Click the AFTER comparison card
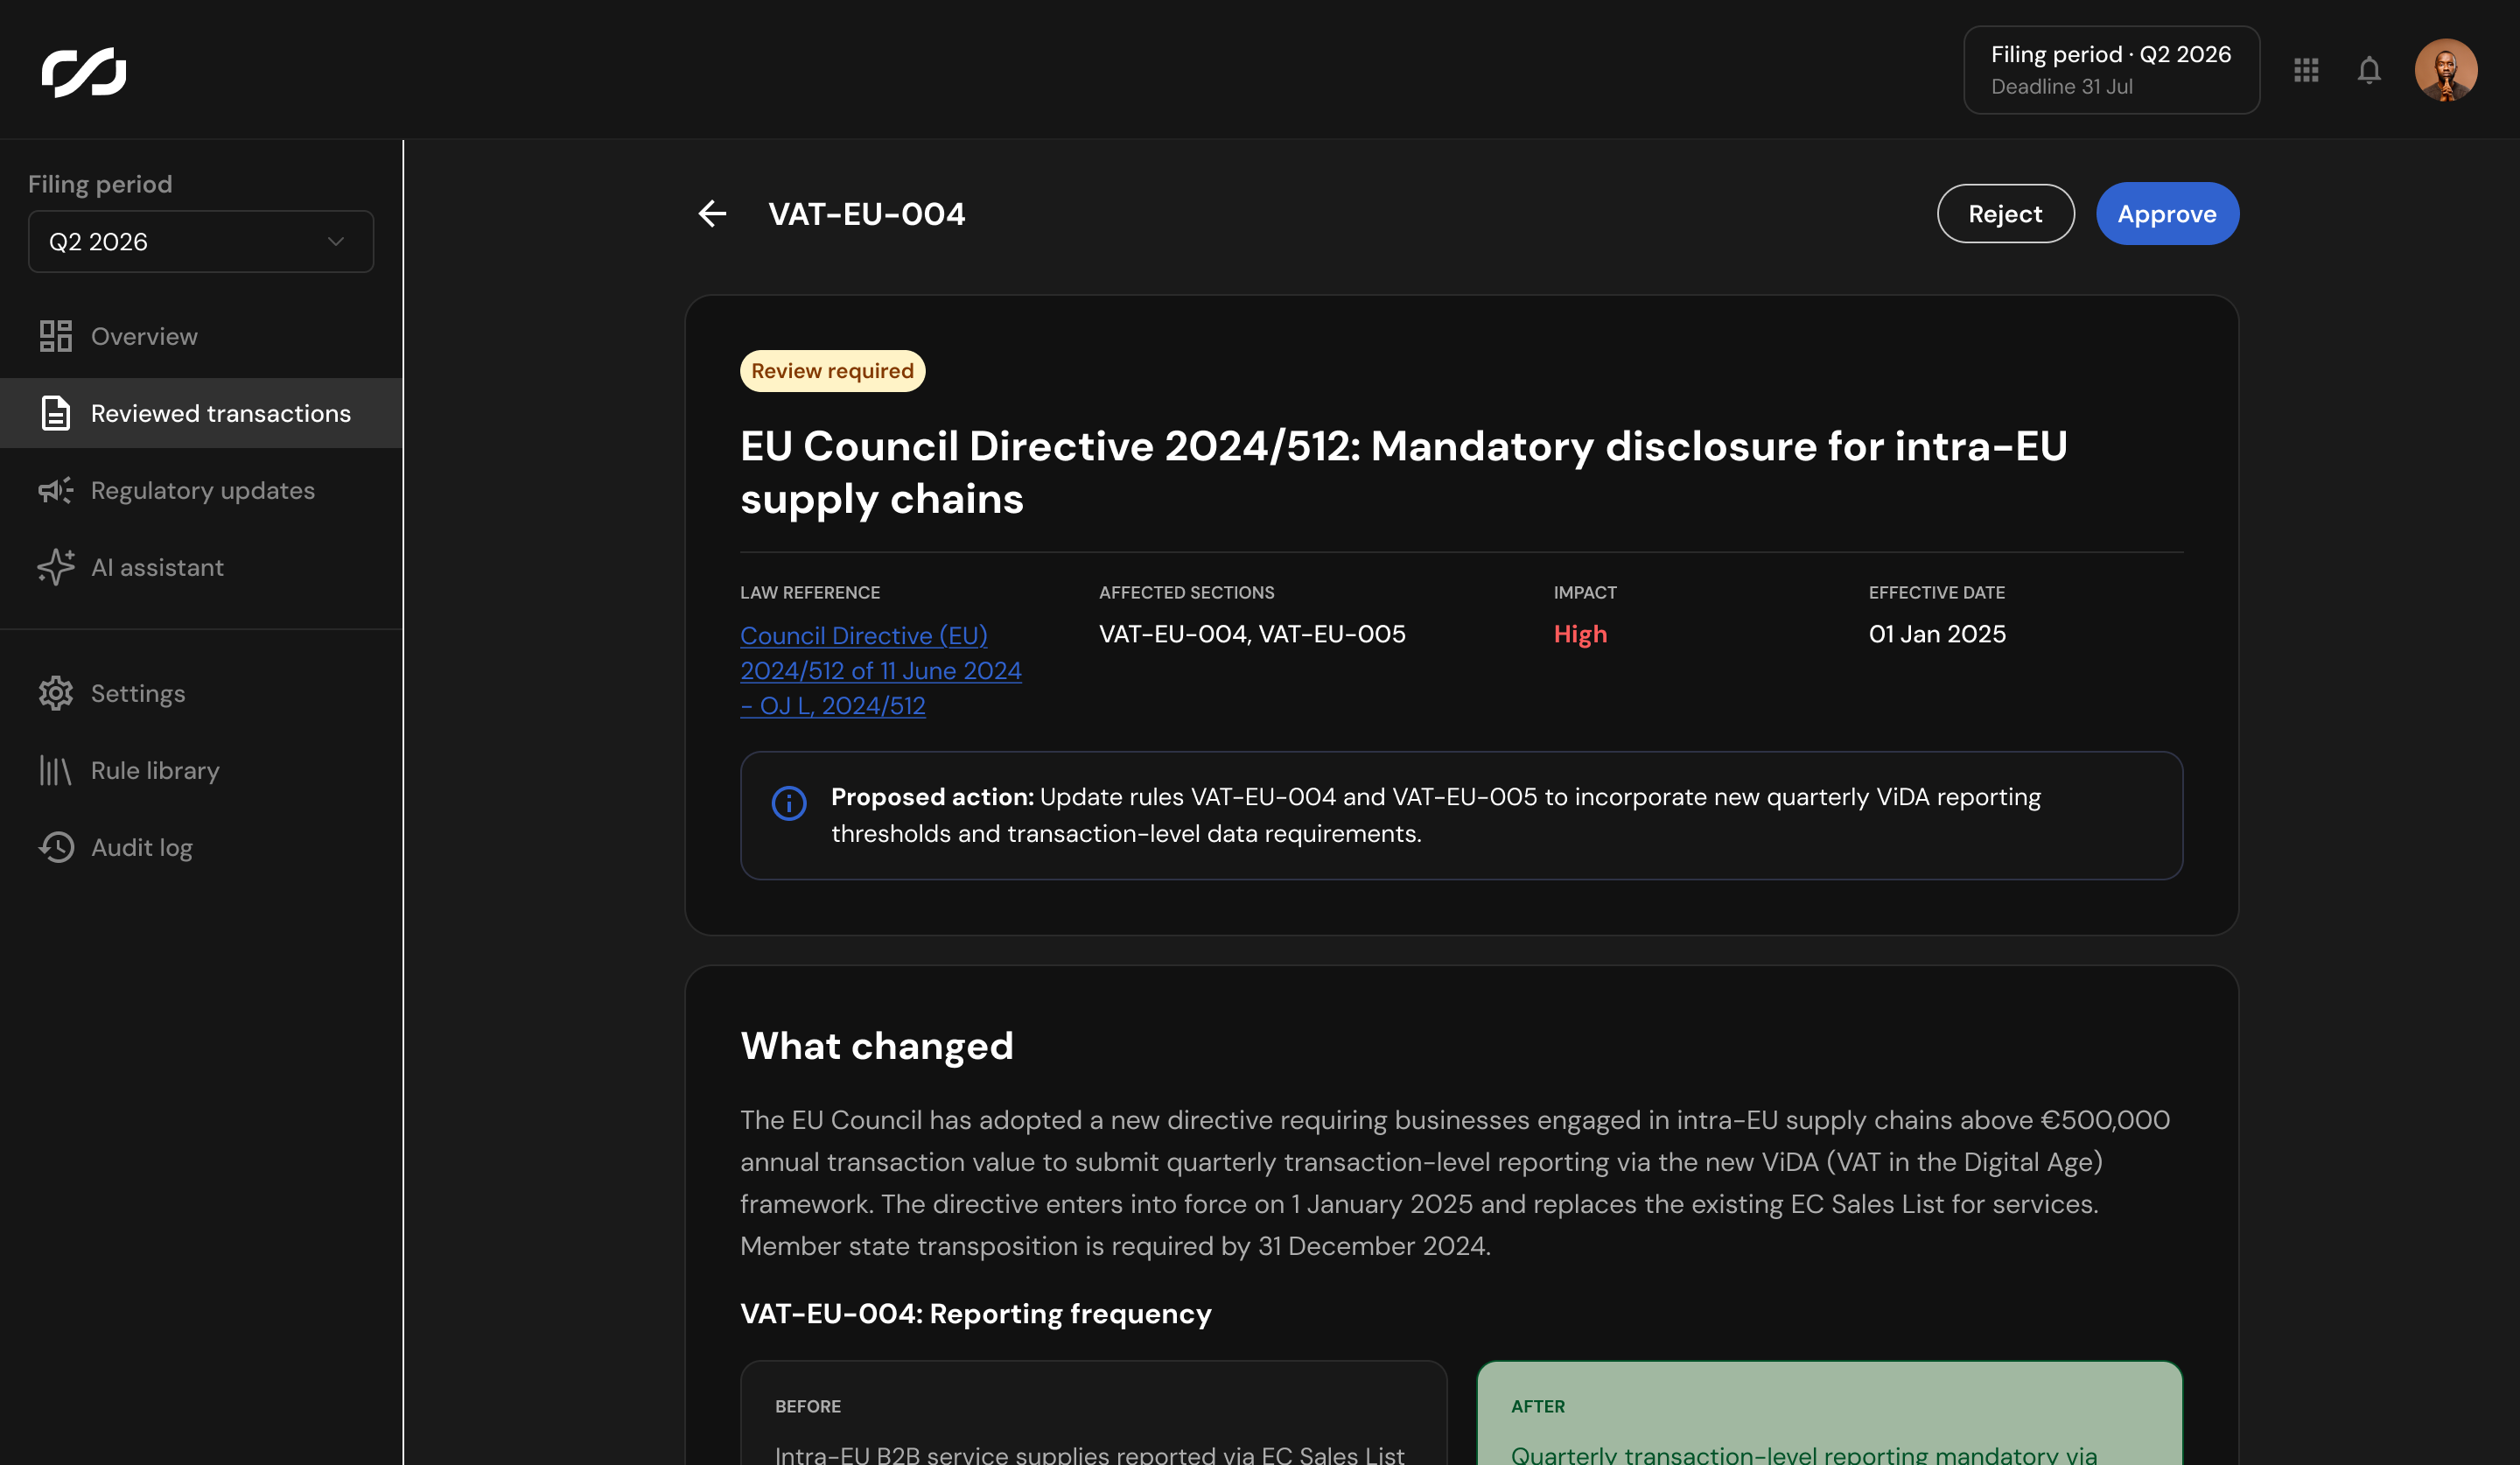 1829,1412
